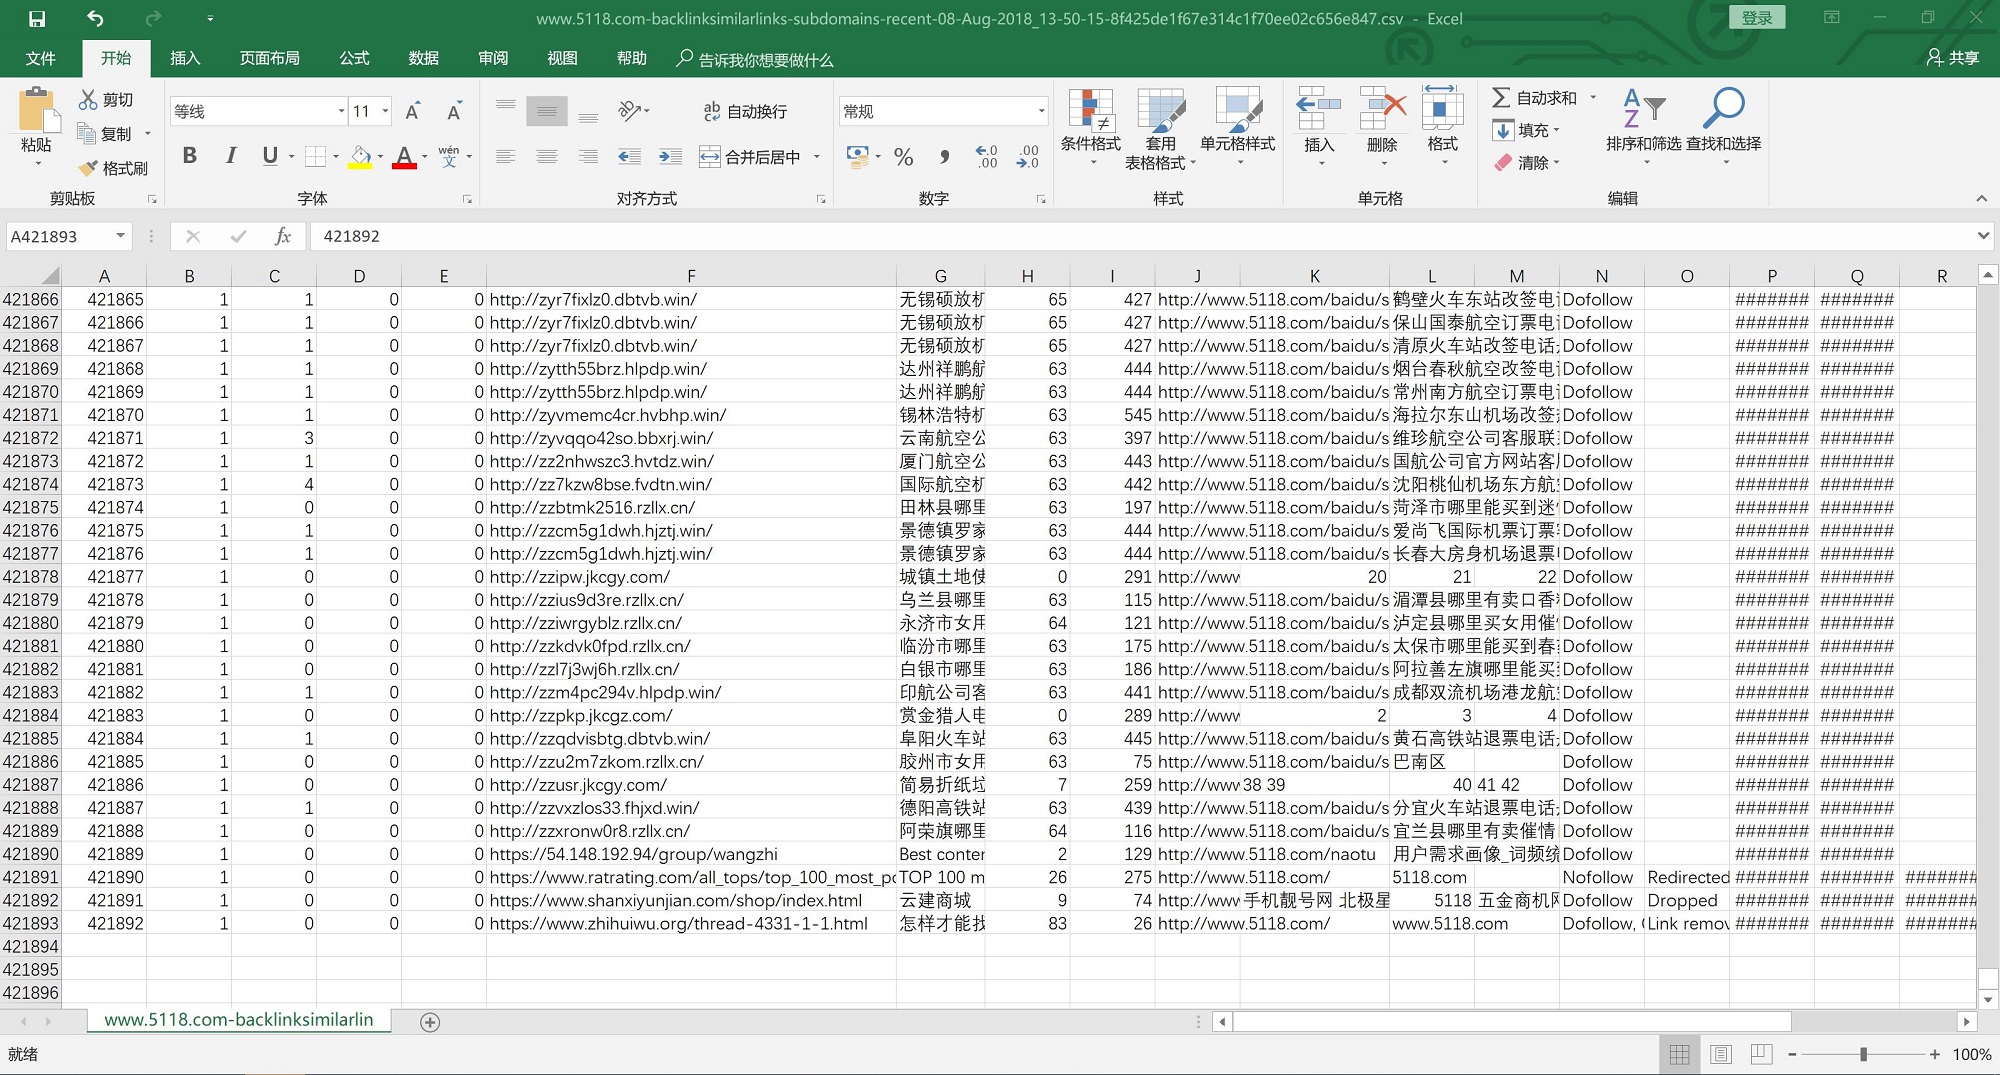
Task: Open Format as Table 套用表格格式
Action: point(1160,128)
